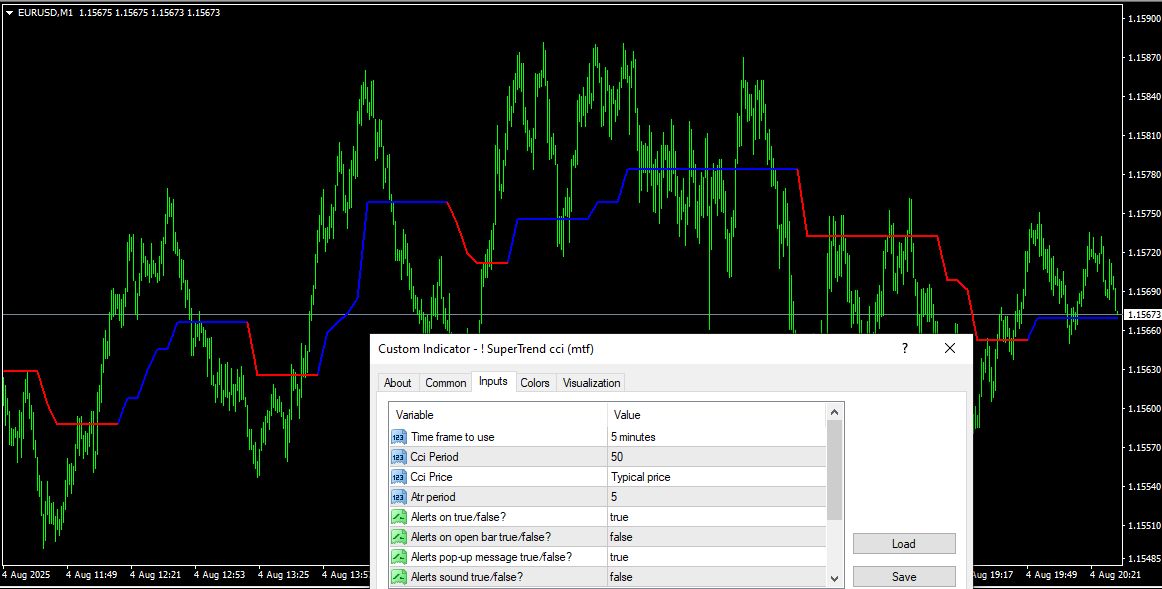The height and width of the screenshot is (589, 1162).
Task: Click the 'Alerts pop-up message' boolean icon
Action: tap(398, 557)
